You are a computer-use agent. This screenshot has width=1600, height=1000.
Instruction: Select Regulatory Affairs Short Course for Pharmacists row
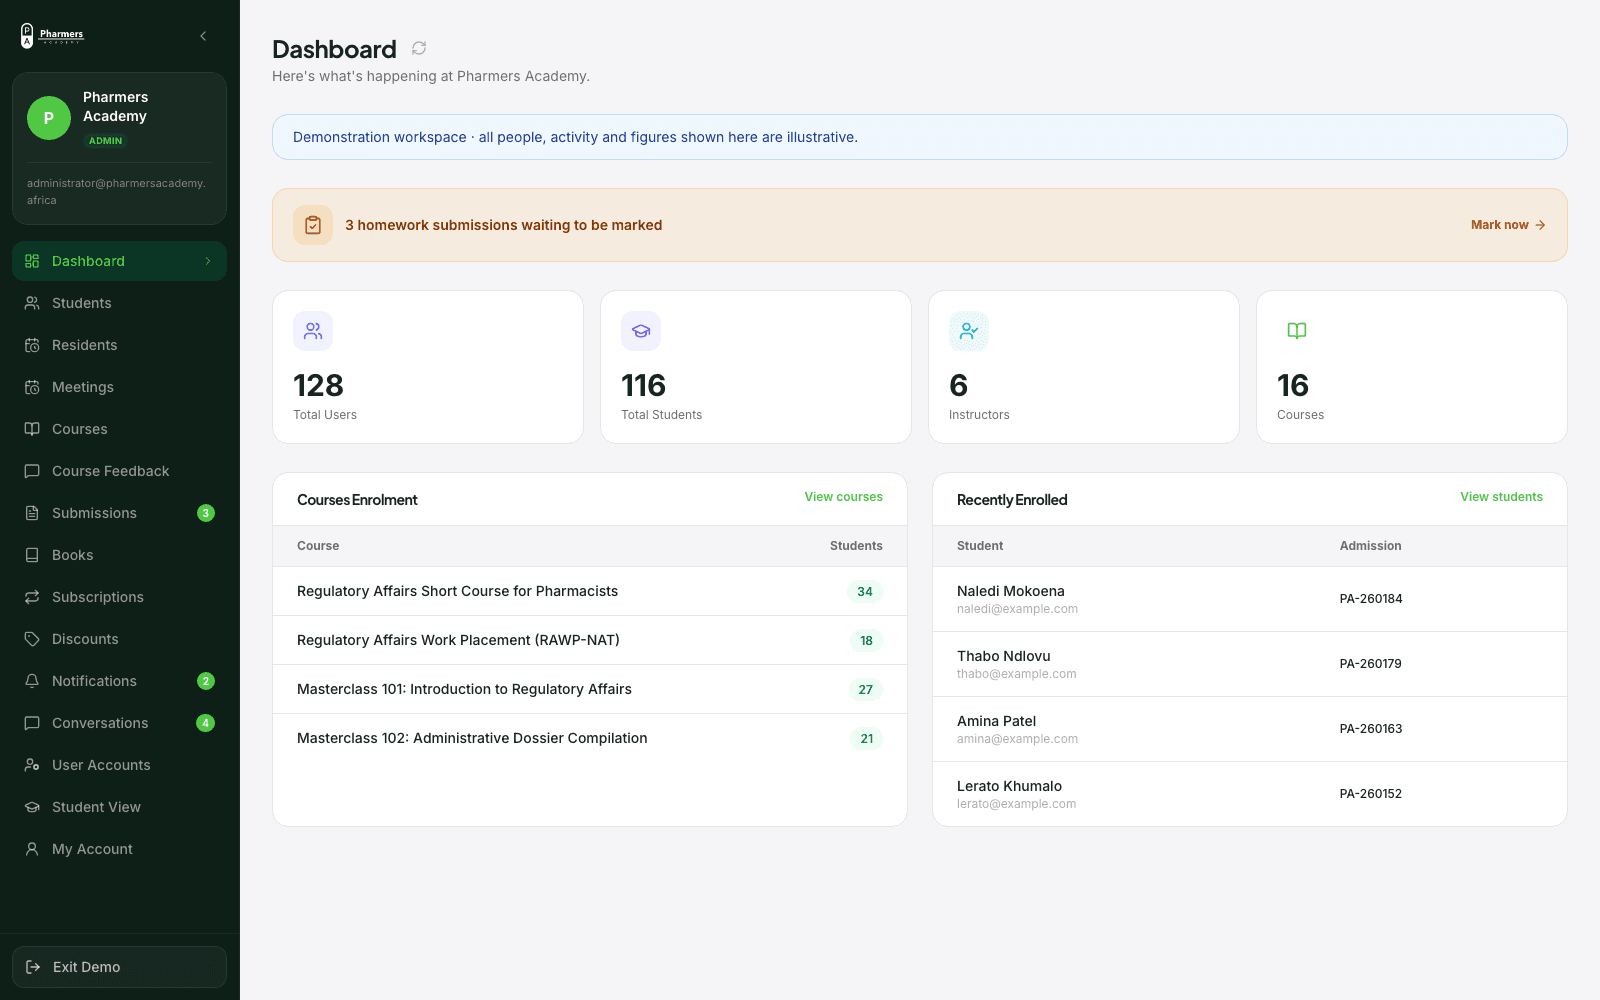point(590,591)
